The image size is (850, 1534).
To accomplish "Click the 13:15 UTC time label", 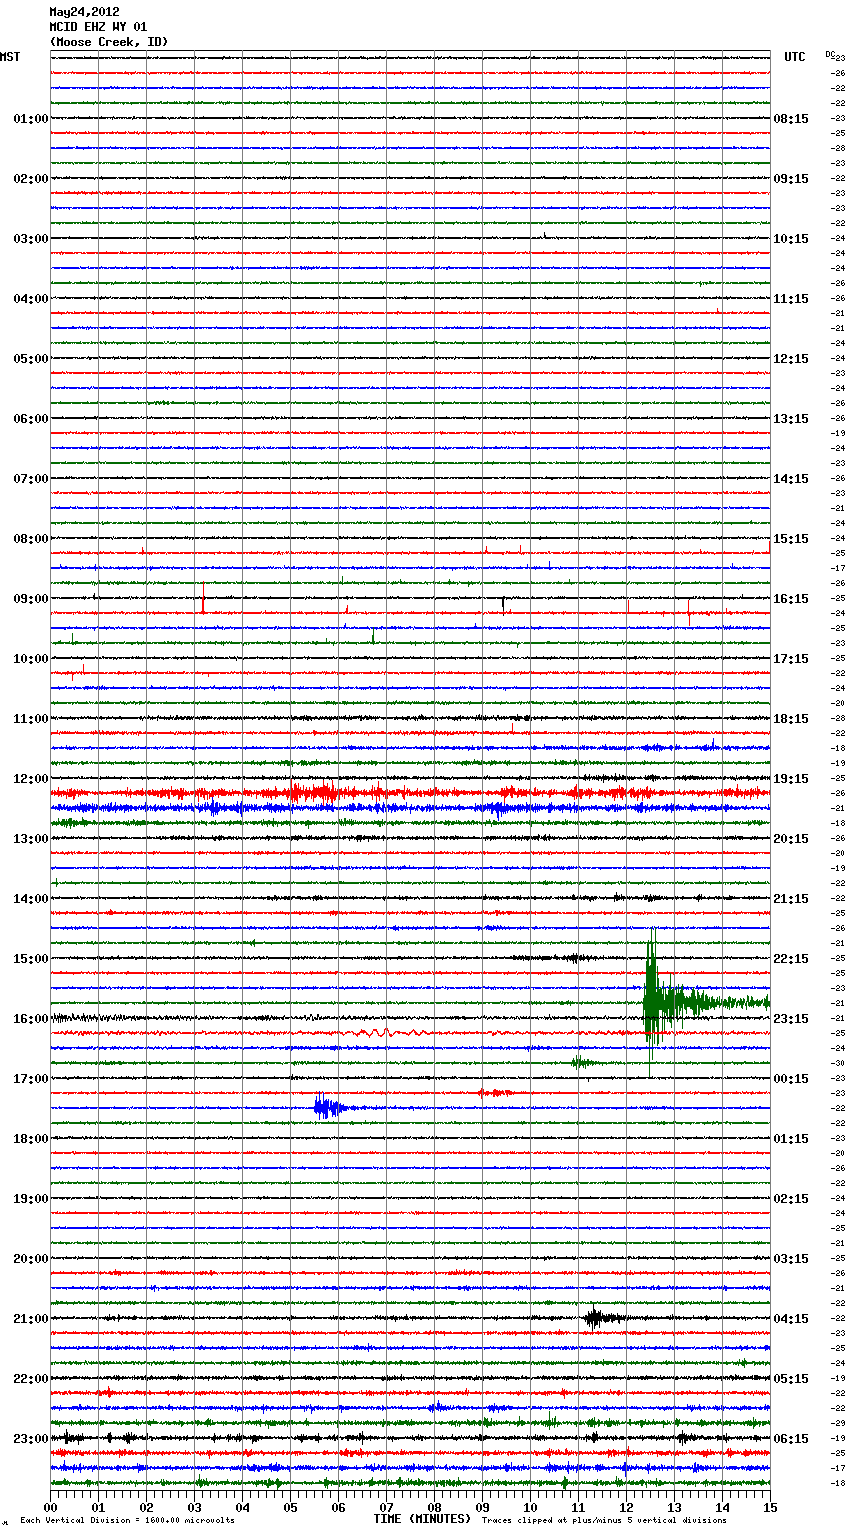I will click(x=791, y=419).
